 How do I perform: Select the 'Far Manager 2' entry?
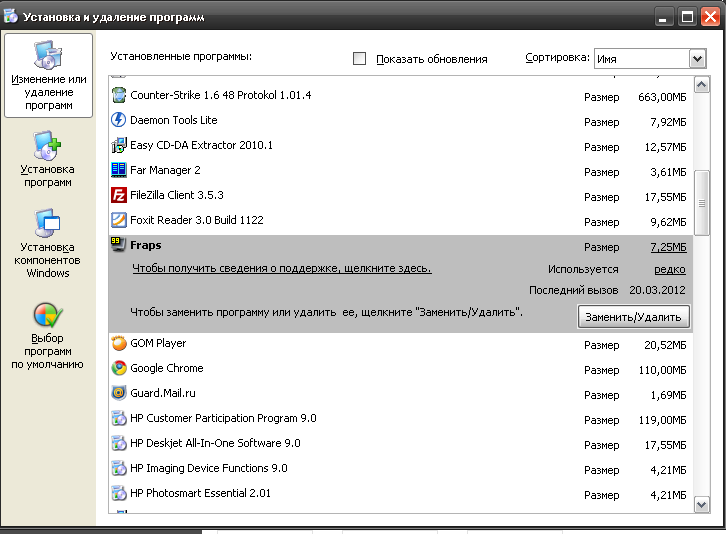point(165,170)
